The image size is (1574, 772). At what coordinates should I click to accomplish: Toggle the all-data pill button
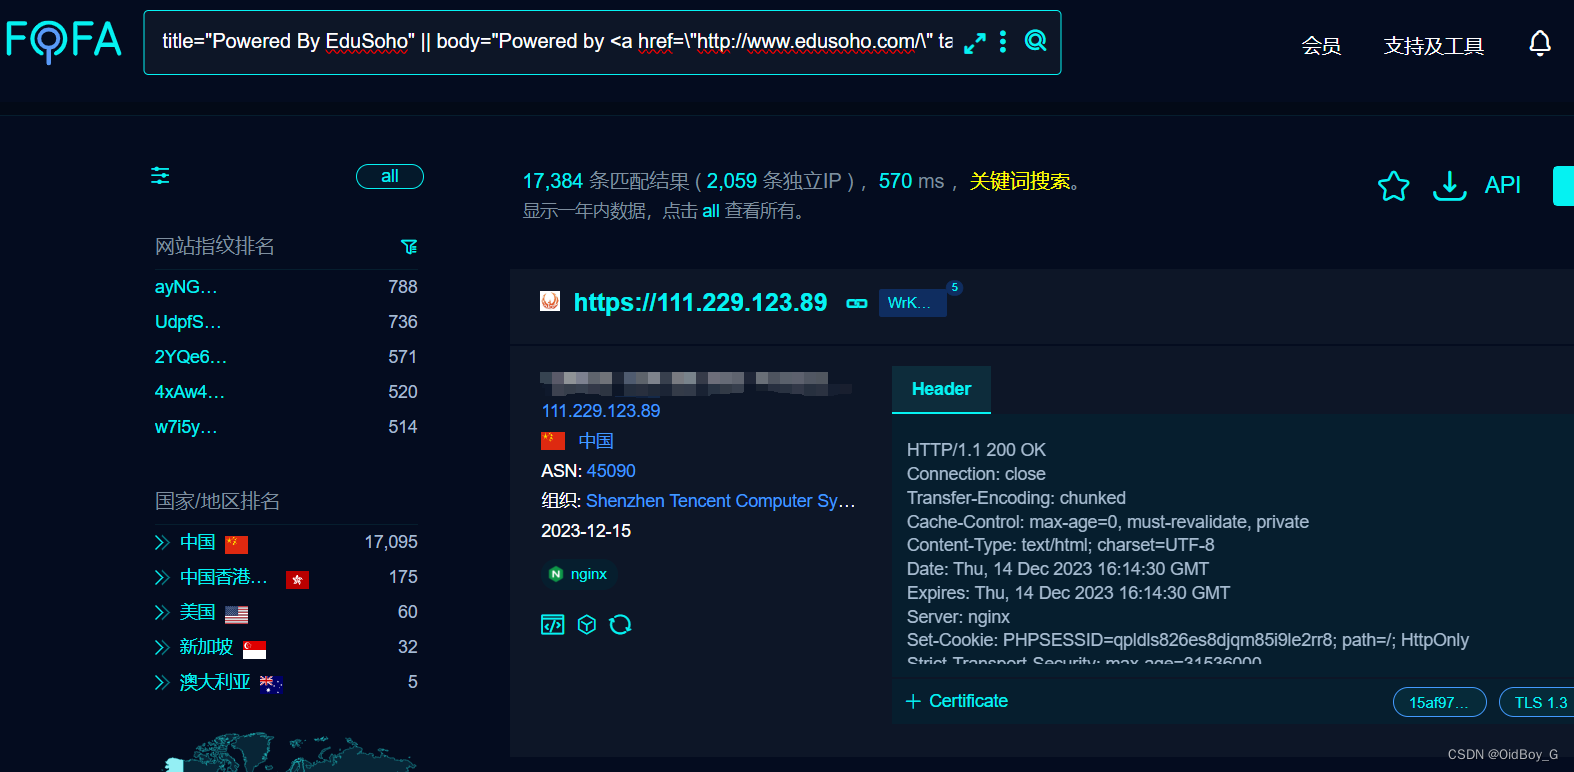[390, 176]
